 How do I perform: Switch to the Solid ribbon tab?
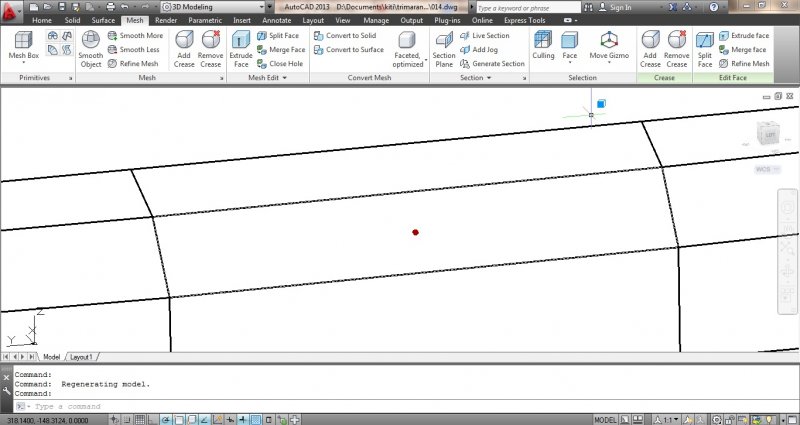[72, 20]
